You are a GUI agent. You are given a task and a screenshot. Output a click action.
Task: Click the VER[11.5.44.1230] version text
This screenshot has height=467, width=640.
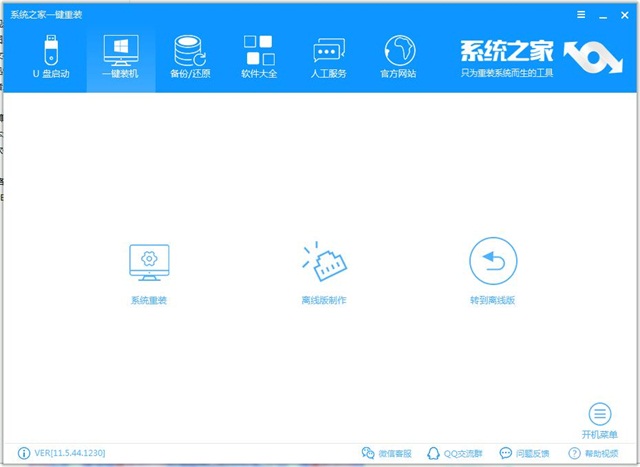[70, 453]
